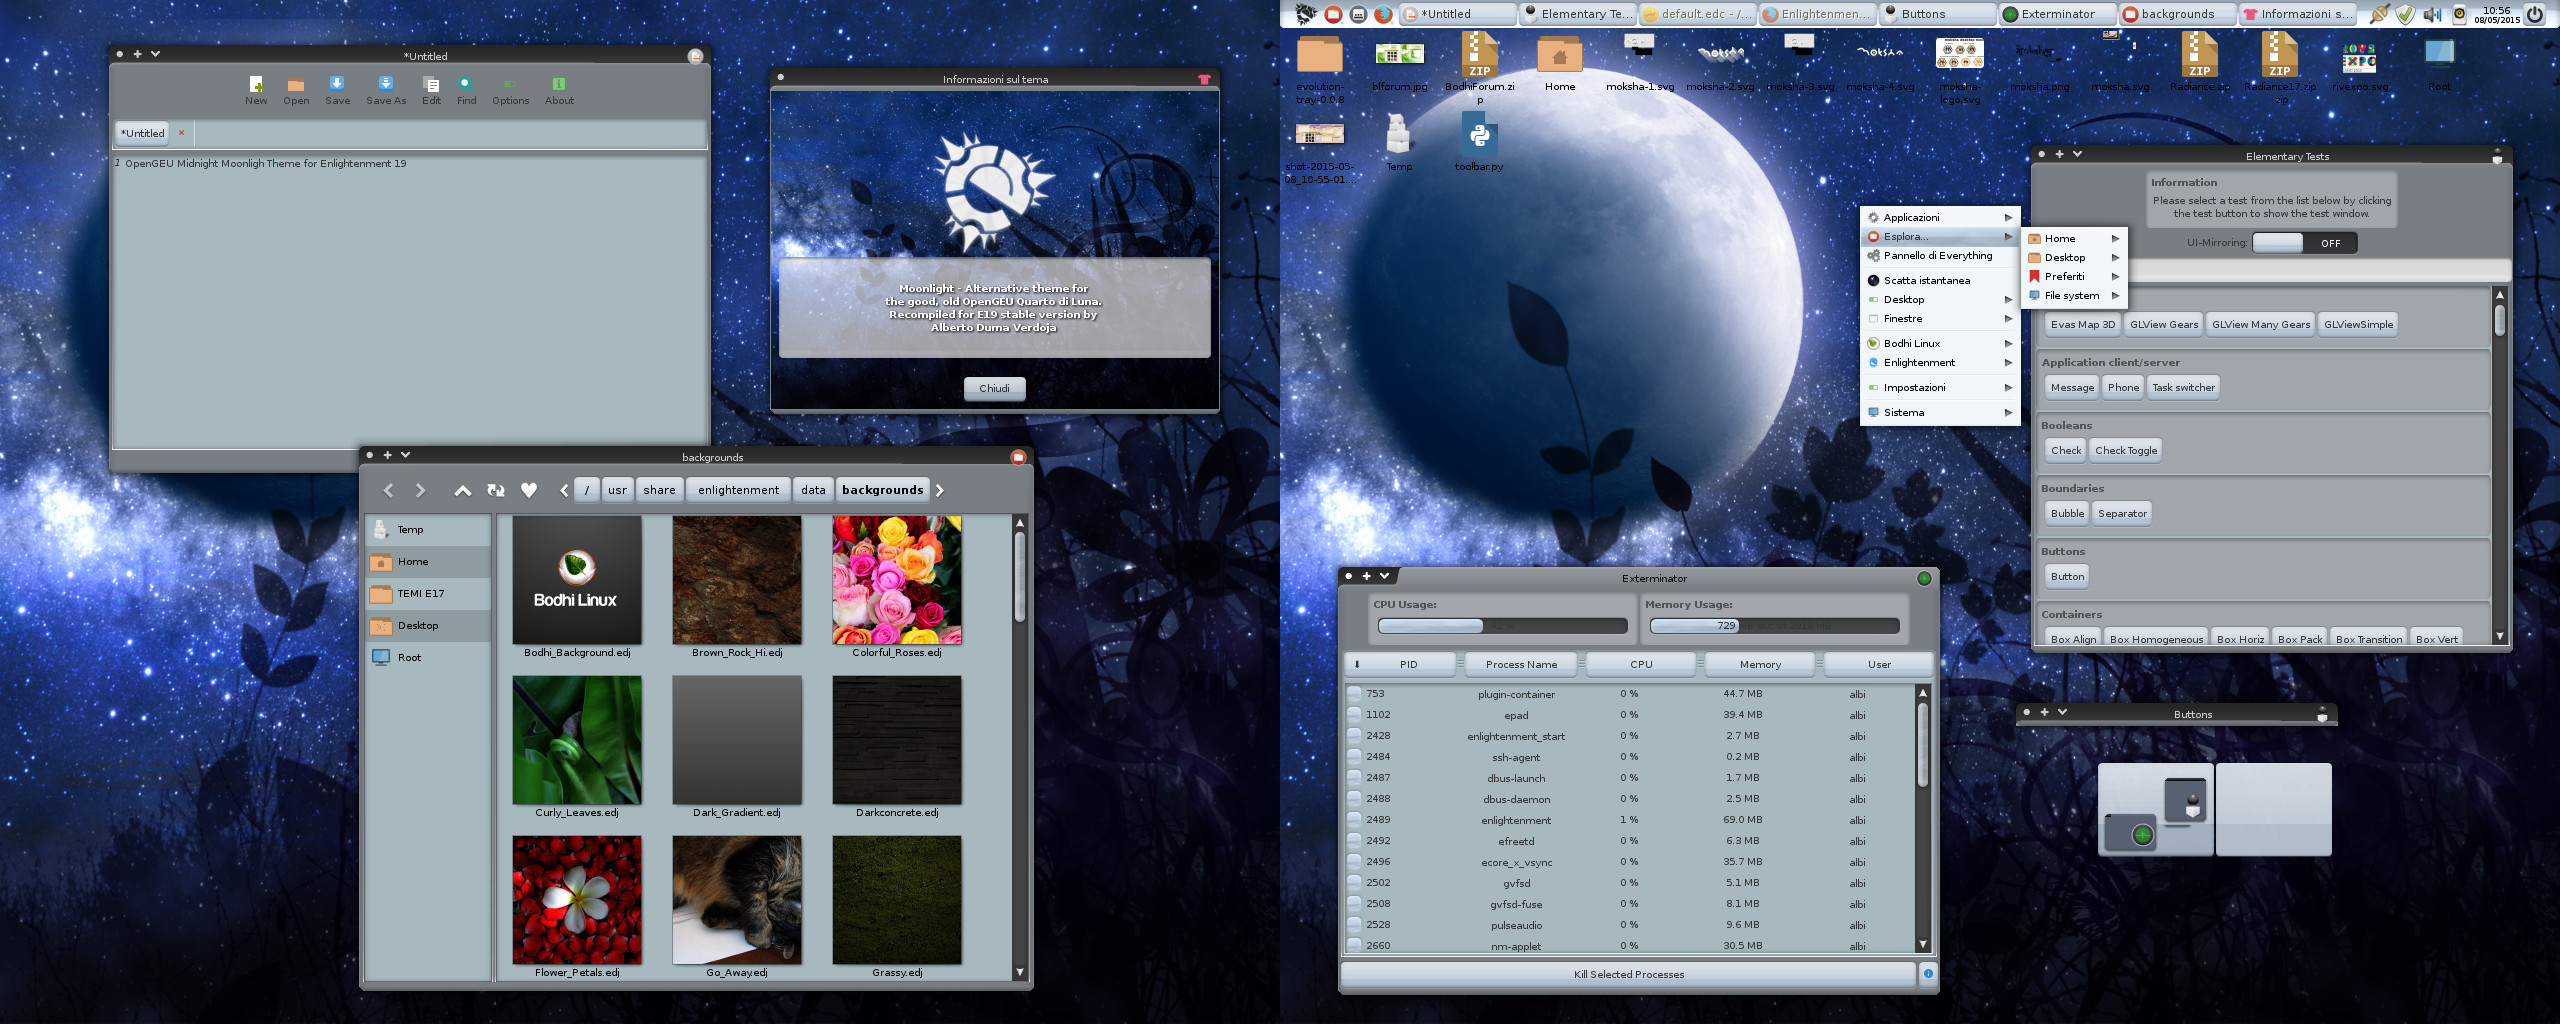2560x1024 pixels.
Task: Expand the Sistema submenu
Action: click(x=1939, y=412)
